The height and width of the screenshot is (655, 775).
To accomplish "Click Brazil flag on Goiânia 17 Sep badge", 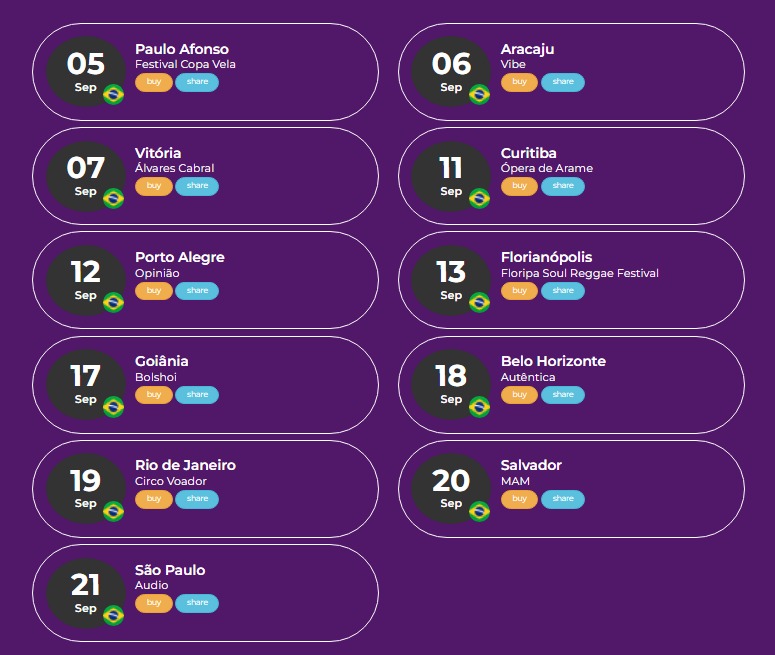I will [x=113, y=407].
